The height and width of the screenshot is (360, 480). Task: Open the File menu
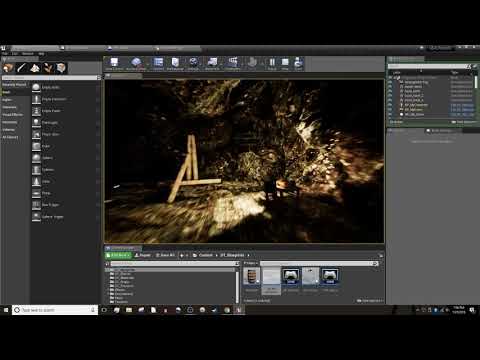click(5, 54)
